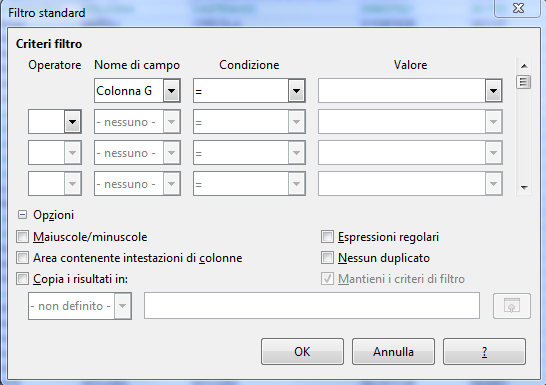The width and height of the screenshot is (546, 385).
Task: Enable the Maiuscole/minuscole checkbox
Action: tap(22, 237)
